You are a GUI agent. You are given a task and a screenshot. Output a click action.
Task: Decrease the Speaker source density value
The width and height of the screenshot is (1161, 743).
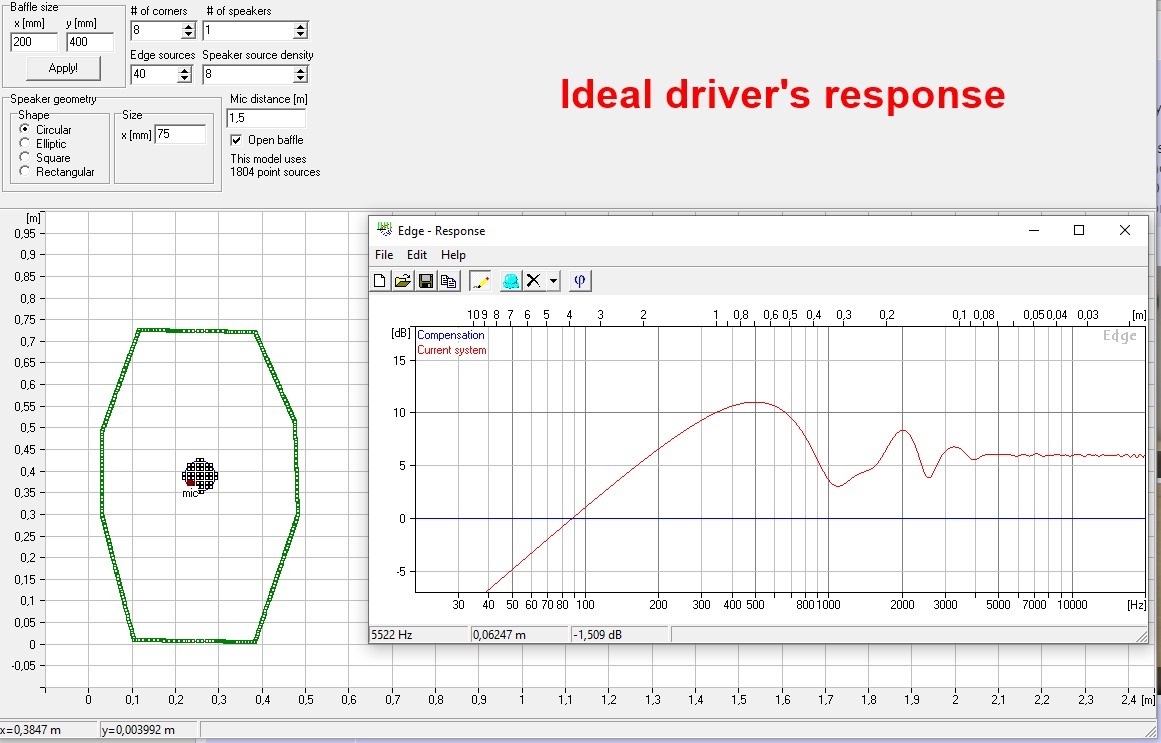(300, 78)
